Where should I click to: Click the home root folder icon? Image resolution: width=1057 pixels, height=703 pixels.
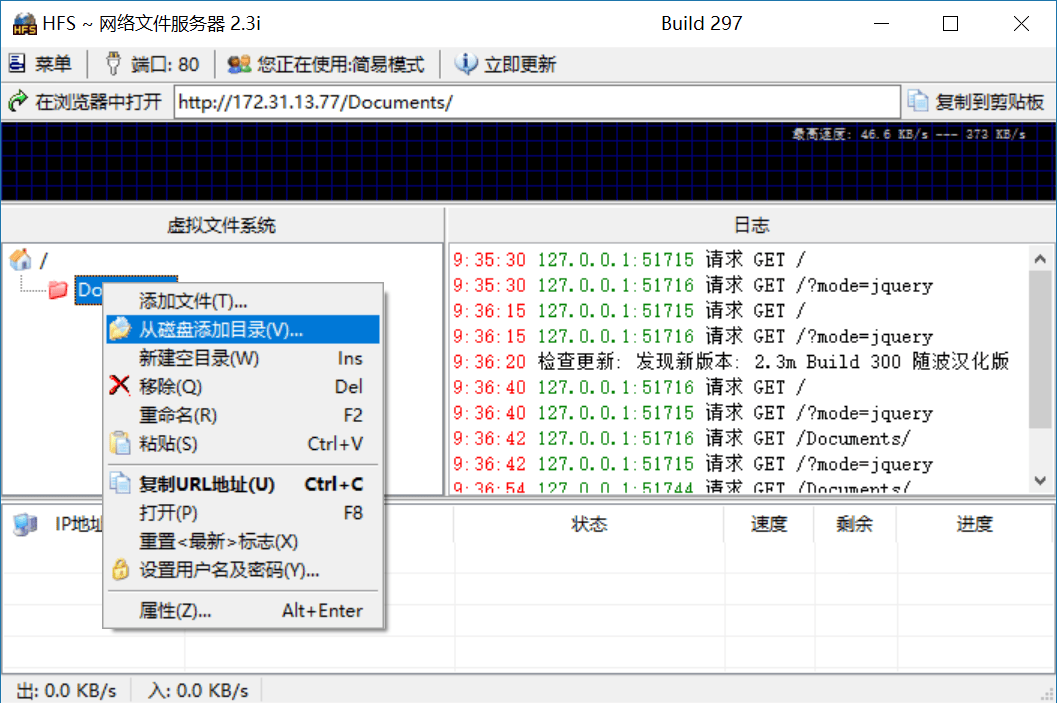tap(20, 261)
